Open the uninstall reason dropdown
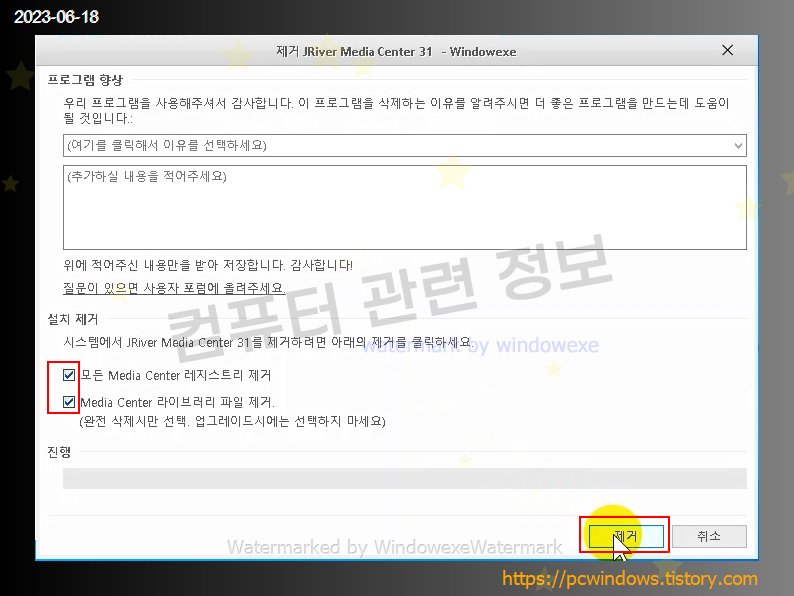 coord(405,146)
